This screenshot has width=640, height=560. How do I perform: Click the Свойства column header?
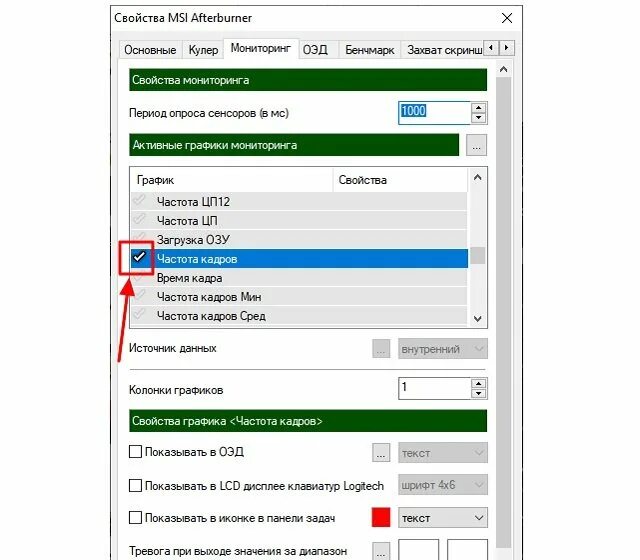point(400,180)
